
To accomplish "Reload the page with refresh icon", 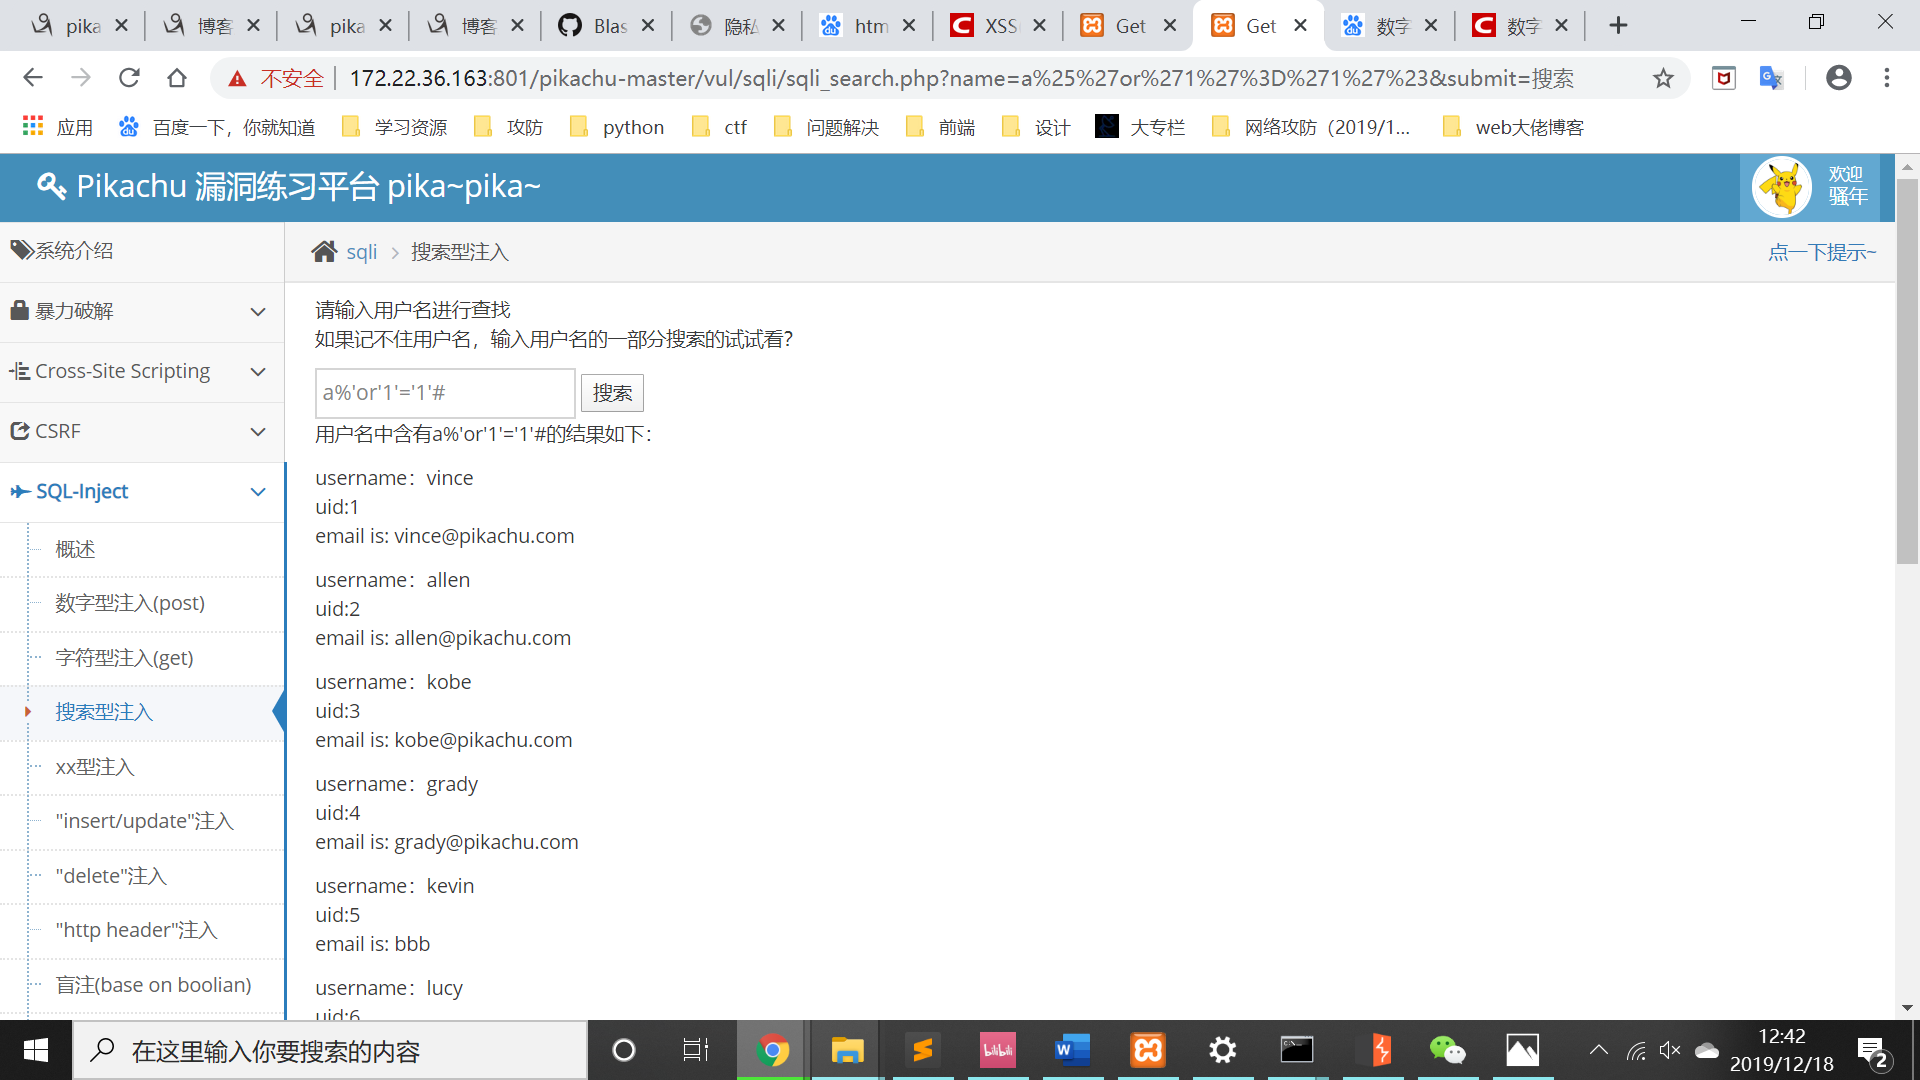I will (x=129, y=78).
